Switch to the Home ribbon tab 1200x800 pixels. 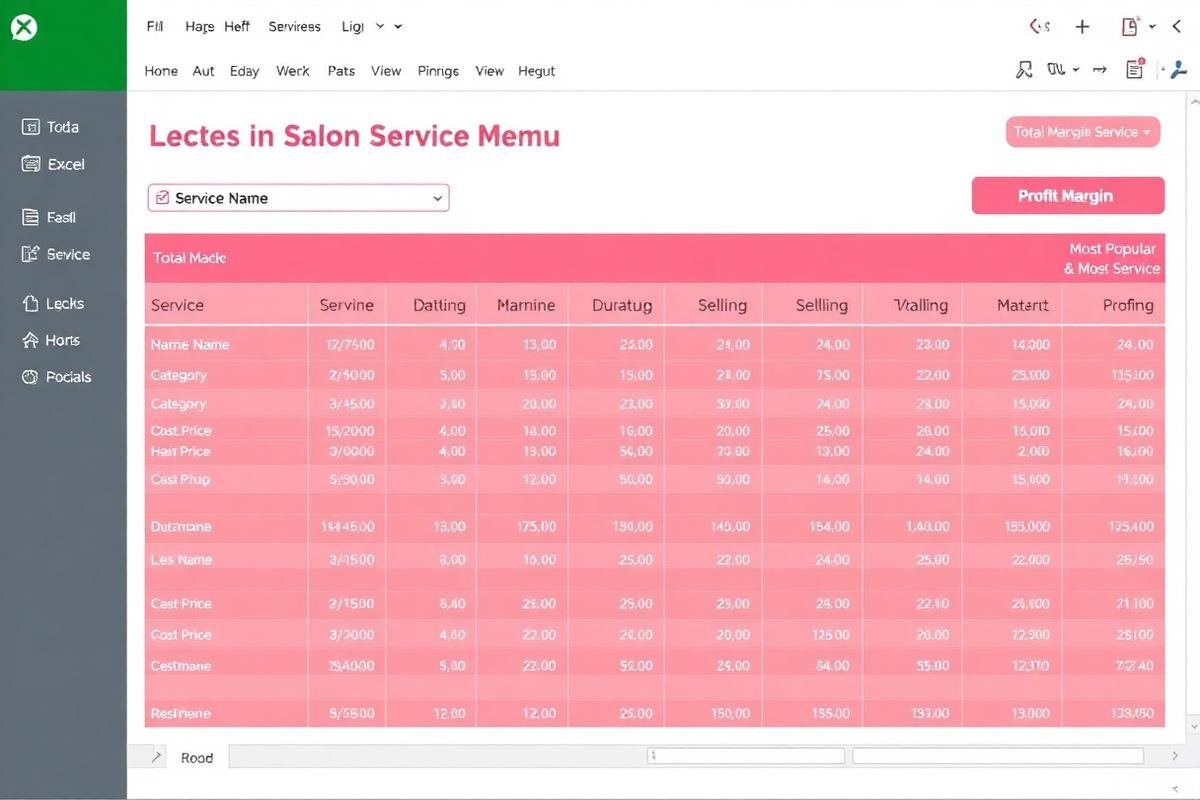click(x=161, y=71)
